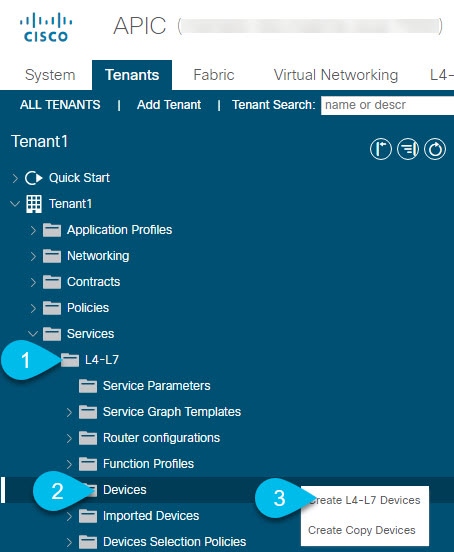Select the Tenants tab
The height and width of the screenshot is (552, 454).
pos(132,75)
